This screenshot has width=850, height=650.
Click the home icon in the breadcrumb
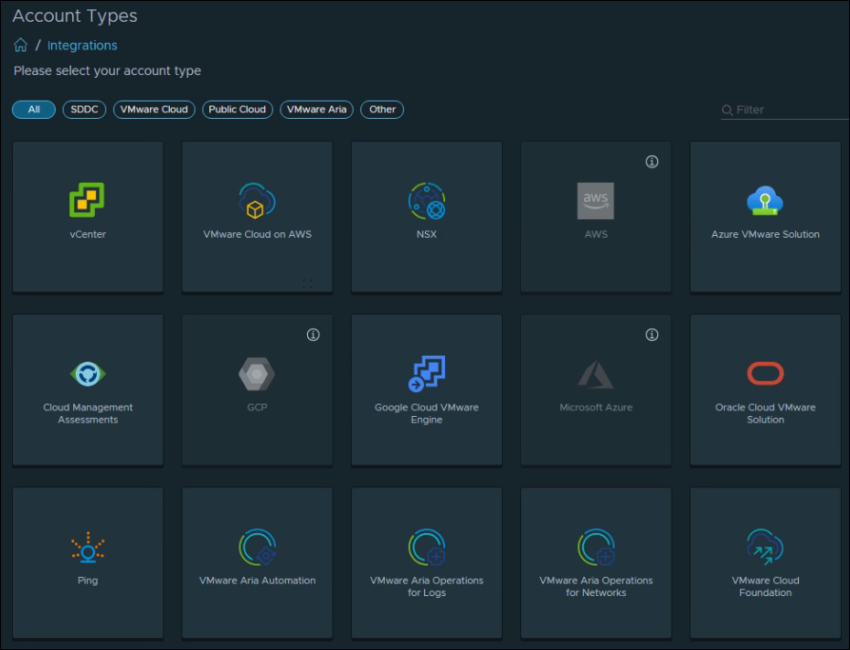coord(20,45)
